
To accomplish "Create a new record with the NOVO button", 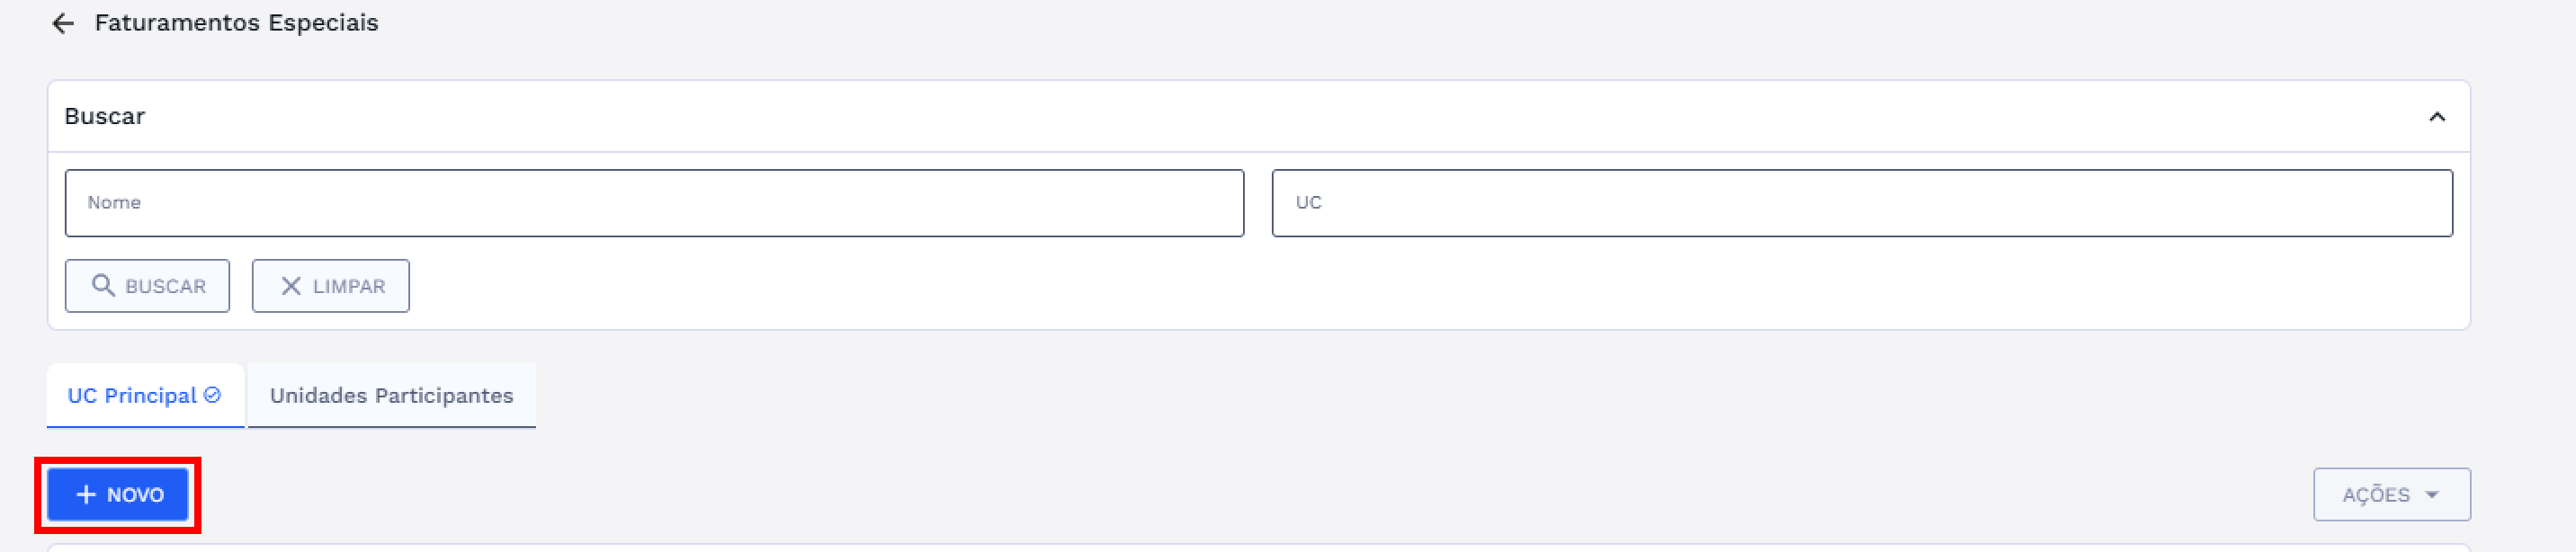I will 119,495.
